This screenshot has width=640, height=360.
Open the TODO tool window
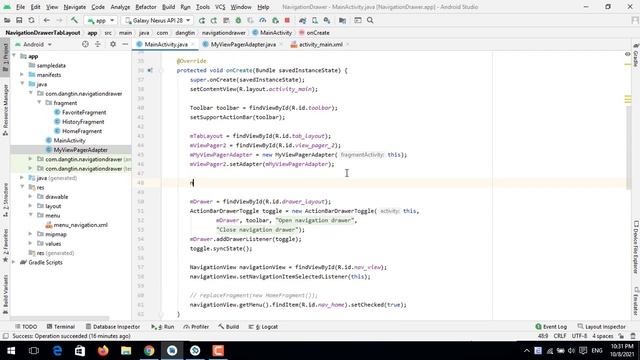click(26, 327)
